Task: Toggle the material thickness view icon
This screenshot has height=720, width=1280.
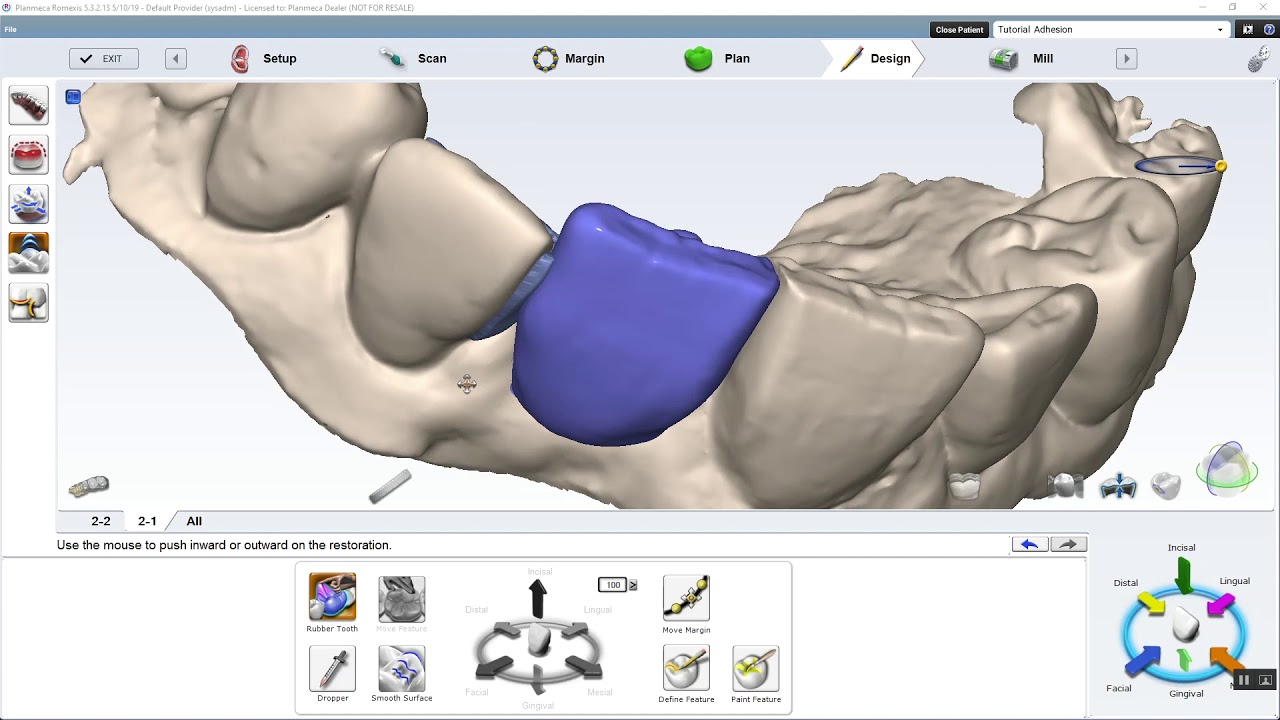Action: [x=1117, y=487]
